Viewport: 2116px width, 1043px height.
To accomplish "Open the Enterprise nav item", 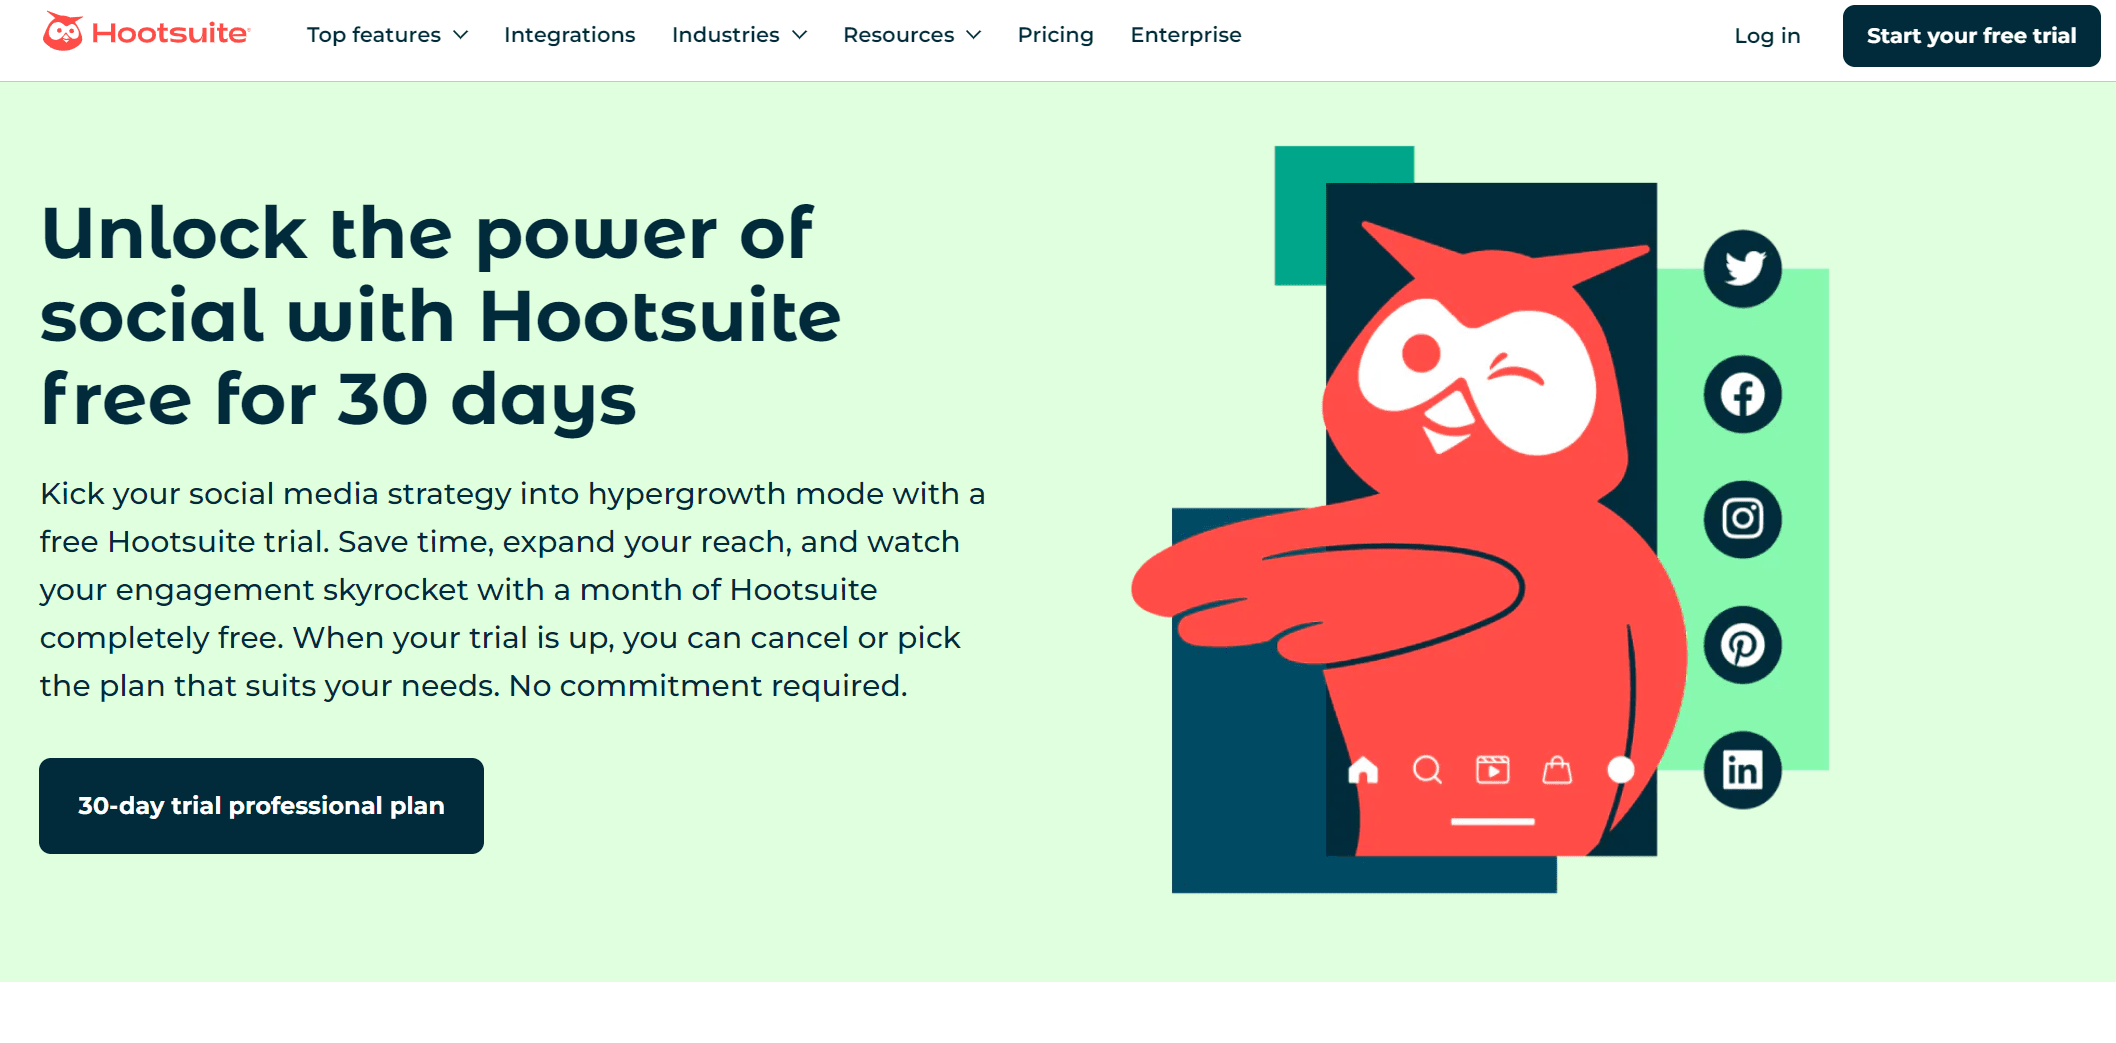I will click(1186, 35).
